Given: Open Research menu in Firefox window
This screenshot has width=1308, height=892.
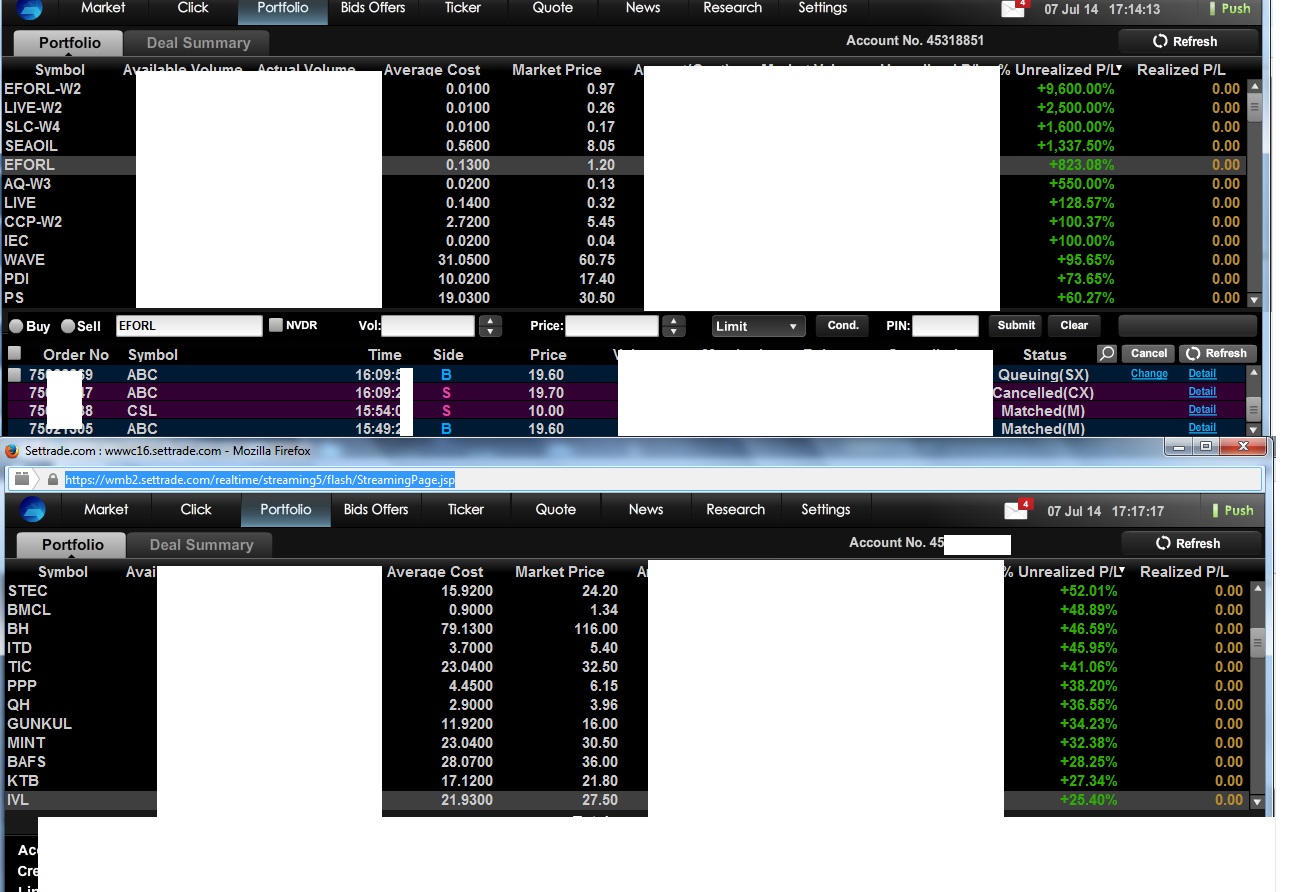Looking at the screenshot, I should [x=736, y=510].
